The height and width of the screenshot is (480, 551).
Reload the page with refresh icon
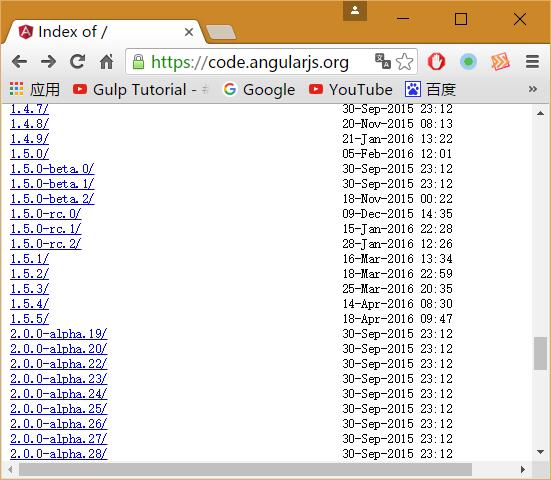[77, 62]
